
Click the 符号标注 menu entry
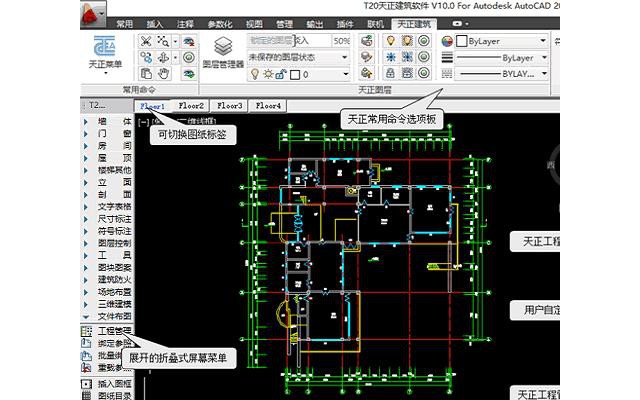114,231
